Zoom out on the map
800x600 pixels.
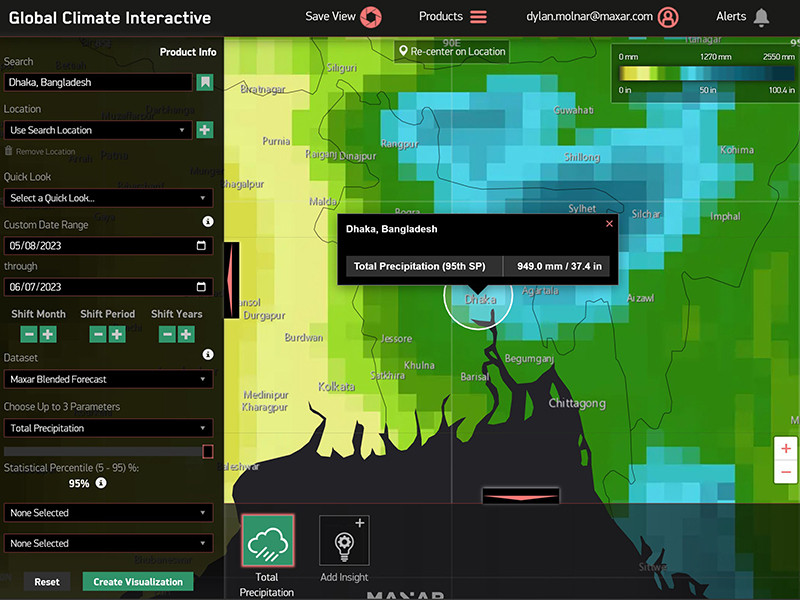(x=786, y=472)
